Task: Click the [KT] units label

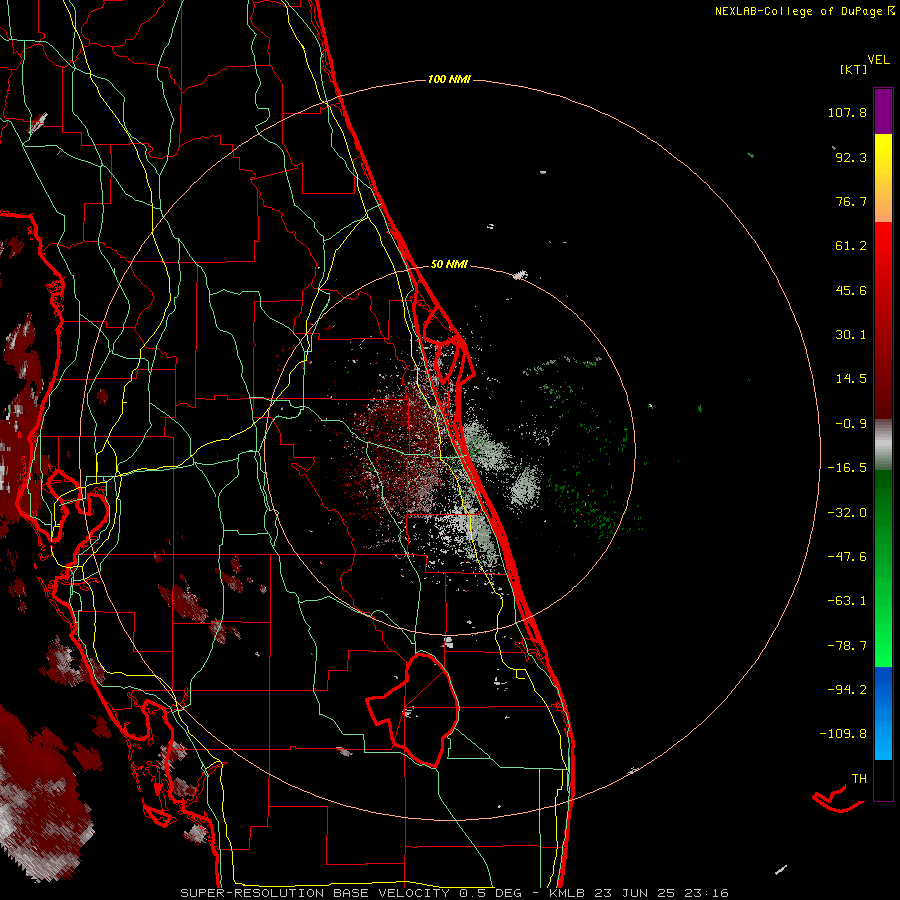Action: 854,69
